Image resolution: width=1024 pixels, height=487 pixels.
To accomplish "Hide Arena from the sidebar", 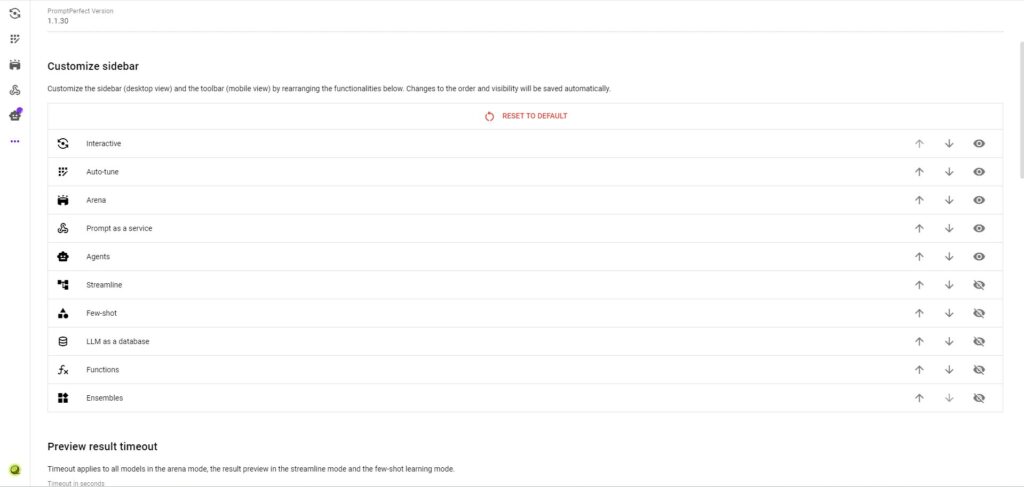I will 979,200.
